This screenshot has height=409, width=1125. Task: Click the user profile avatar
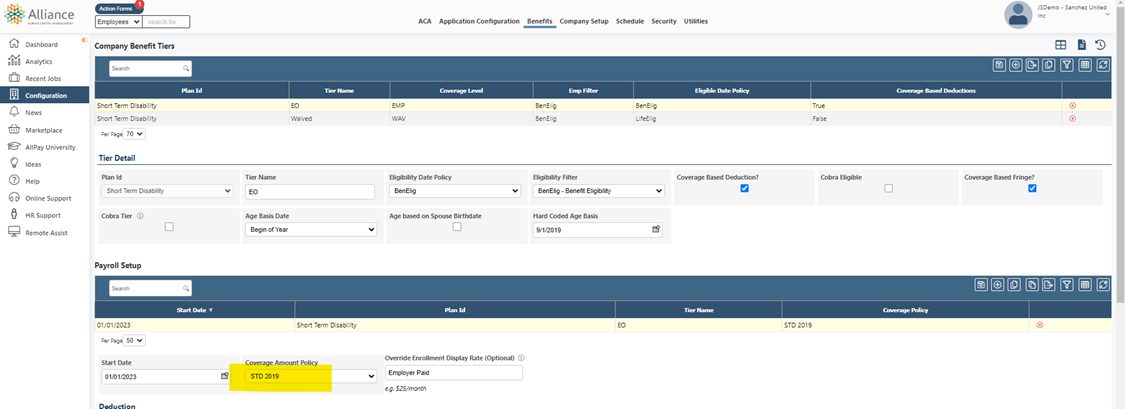[x=1017, y=15]
